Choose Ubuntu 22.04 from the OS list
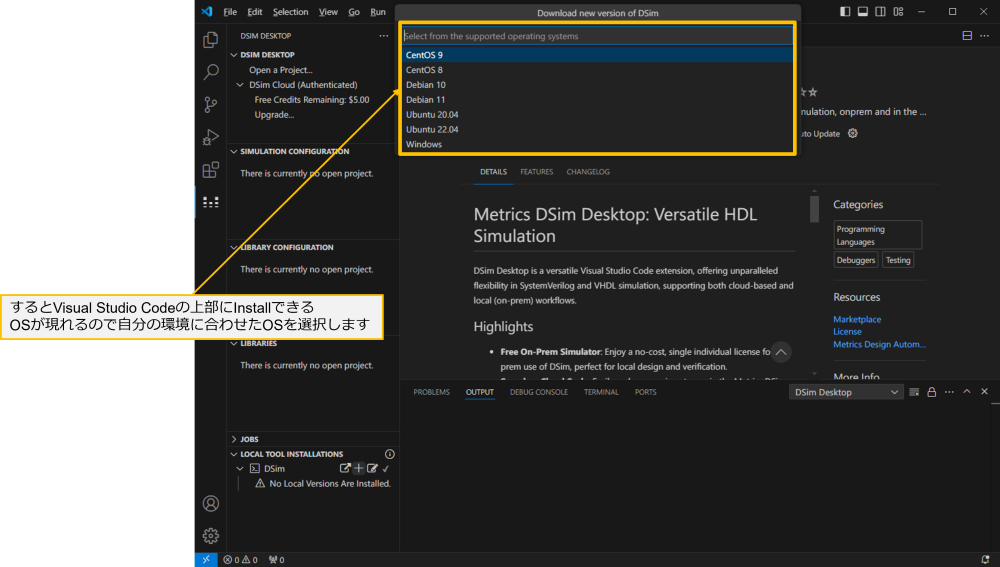 (598, 129)
